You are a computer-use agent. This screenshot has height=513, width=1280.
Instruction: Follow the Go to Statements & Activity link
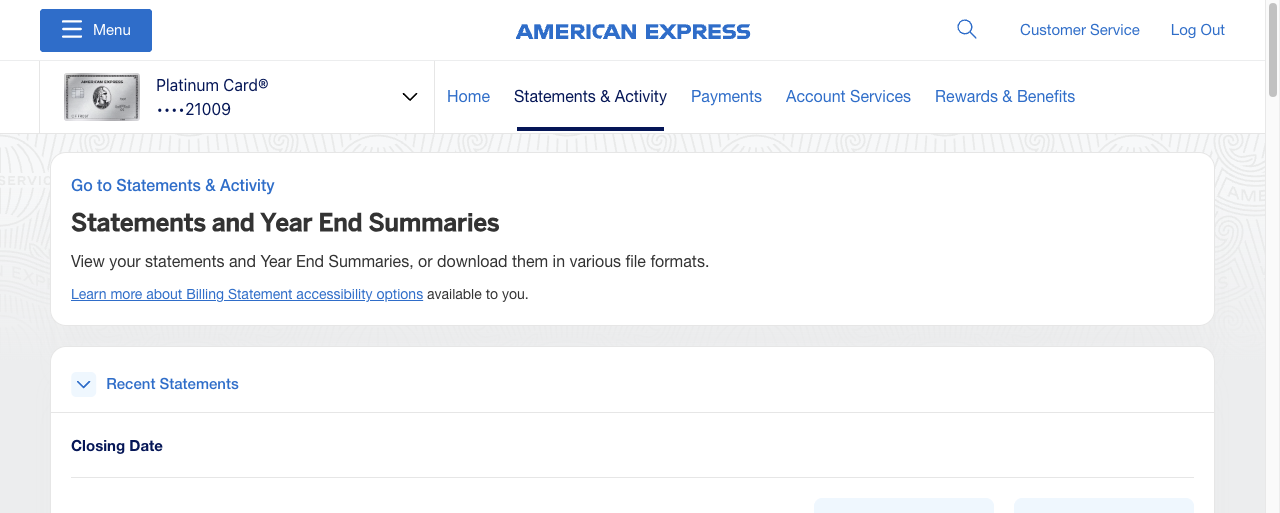pos(173,185)
